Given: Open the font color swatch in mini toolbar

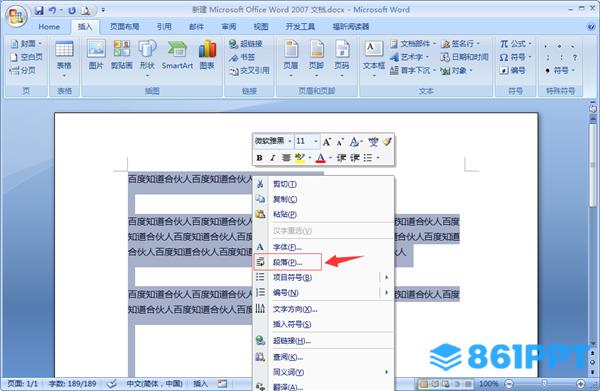Looking at the screenshot, I should (x=321, y=158).
